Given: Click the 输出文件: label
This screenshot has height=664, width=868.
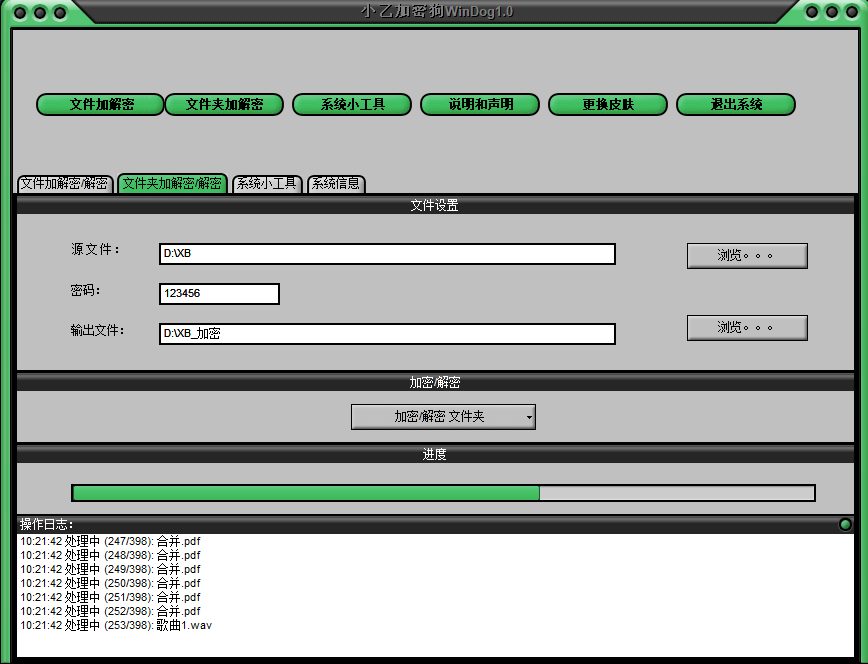Looking at the screenshot, I should click(97, 330).
